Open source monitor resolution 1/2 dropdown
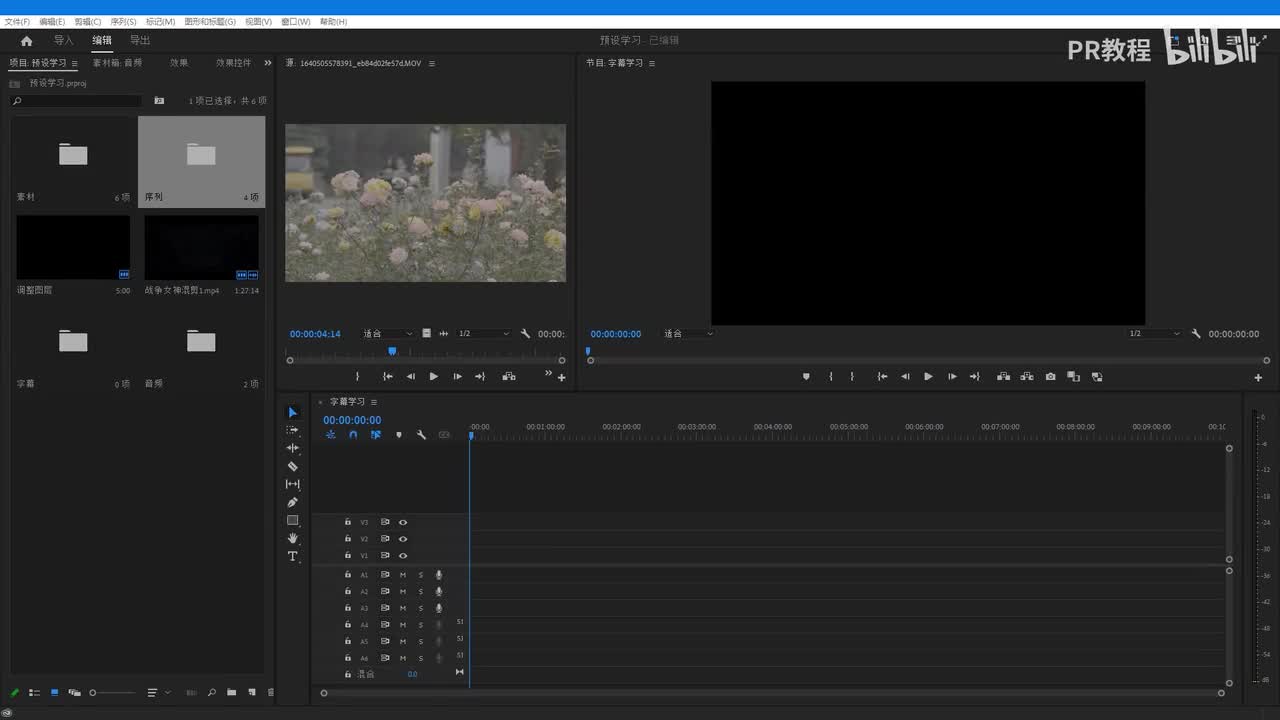 tap(484, 334)
